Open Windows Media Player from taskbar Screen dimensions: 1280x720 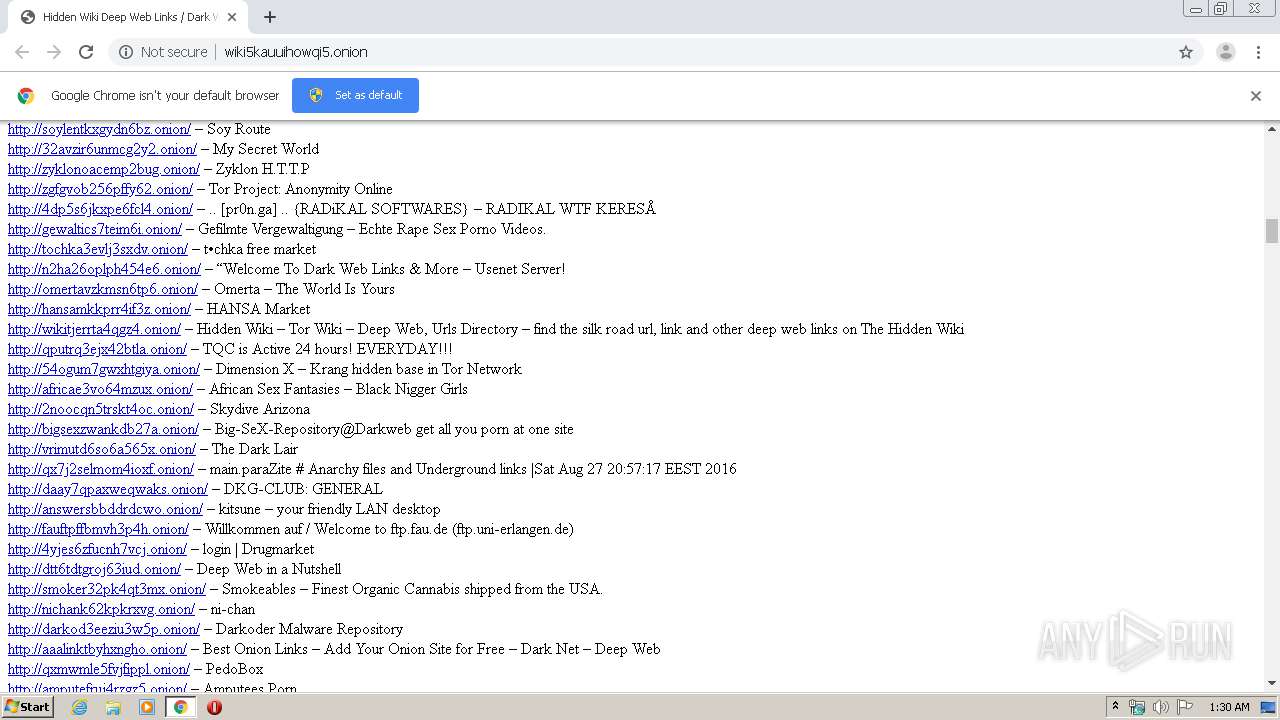tap(147, 707)
